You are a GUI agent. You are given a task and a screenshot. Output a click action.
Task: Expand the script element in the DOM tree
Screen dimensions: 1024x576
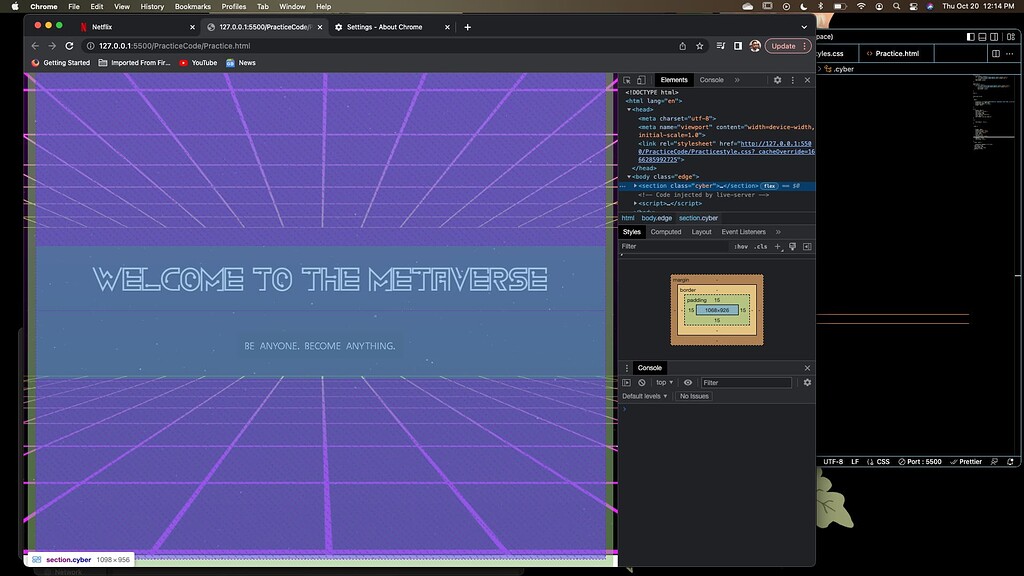(x=634, y=204)
